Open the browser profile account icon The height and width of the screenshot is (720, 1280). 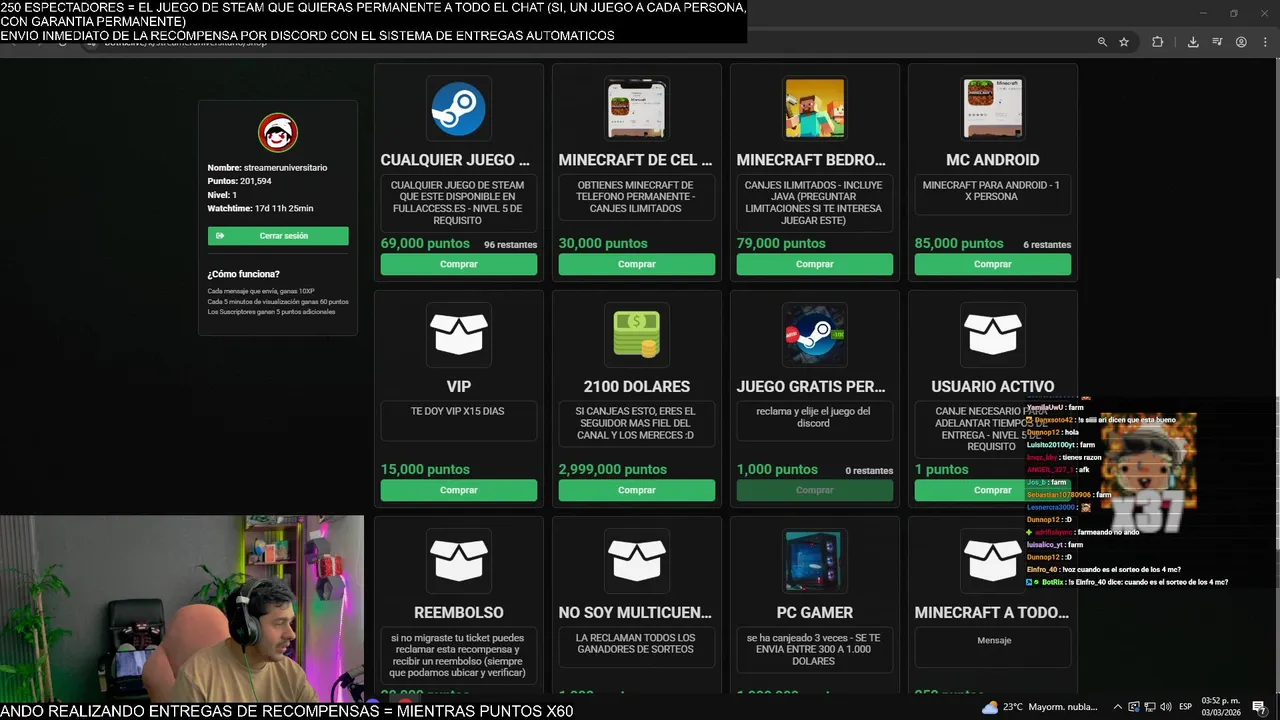[x=1241, y=42]
